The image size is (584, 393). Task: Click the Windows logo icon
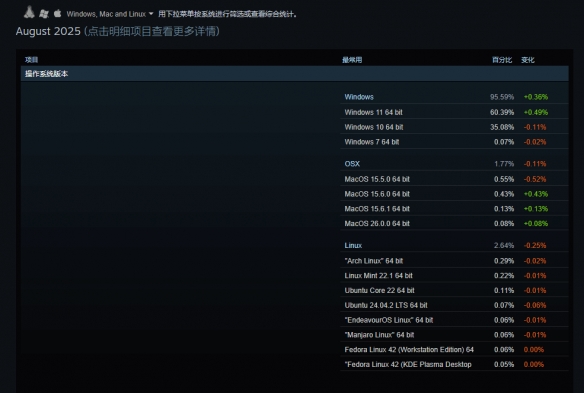[44, 14]
